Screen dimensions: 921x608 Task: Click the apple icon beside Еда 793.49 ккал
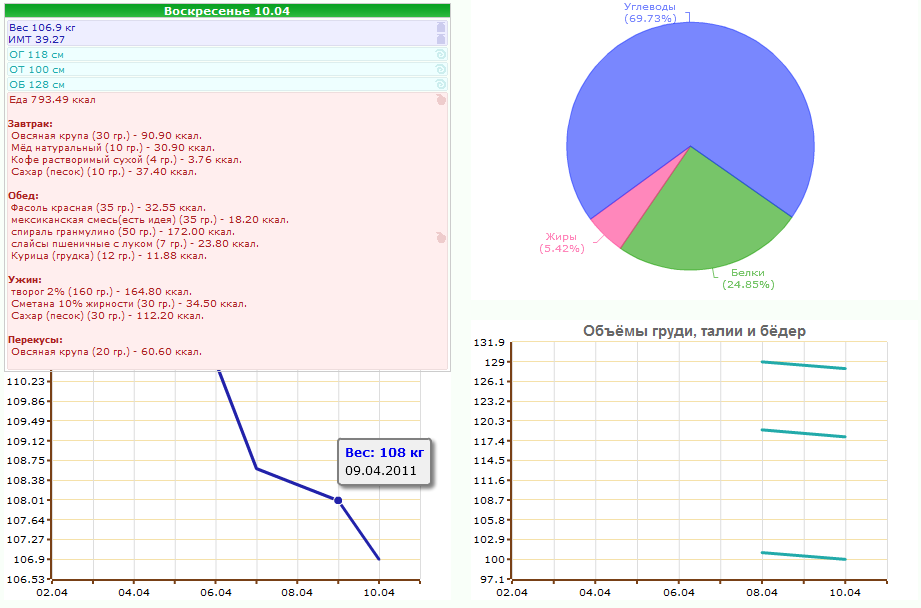tap(441, 100)
